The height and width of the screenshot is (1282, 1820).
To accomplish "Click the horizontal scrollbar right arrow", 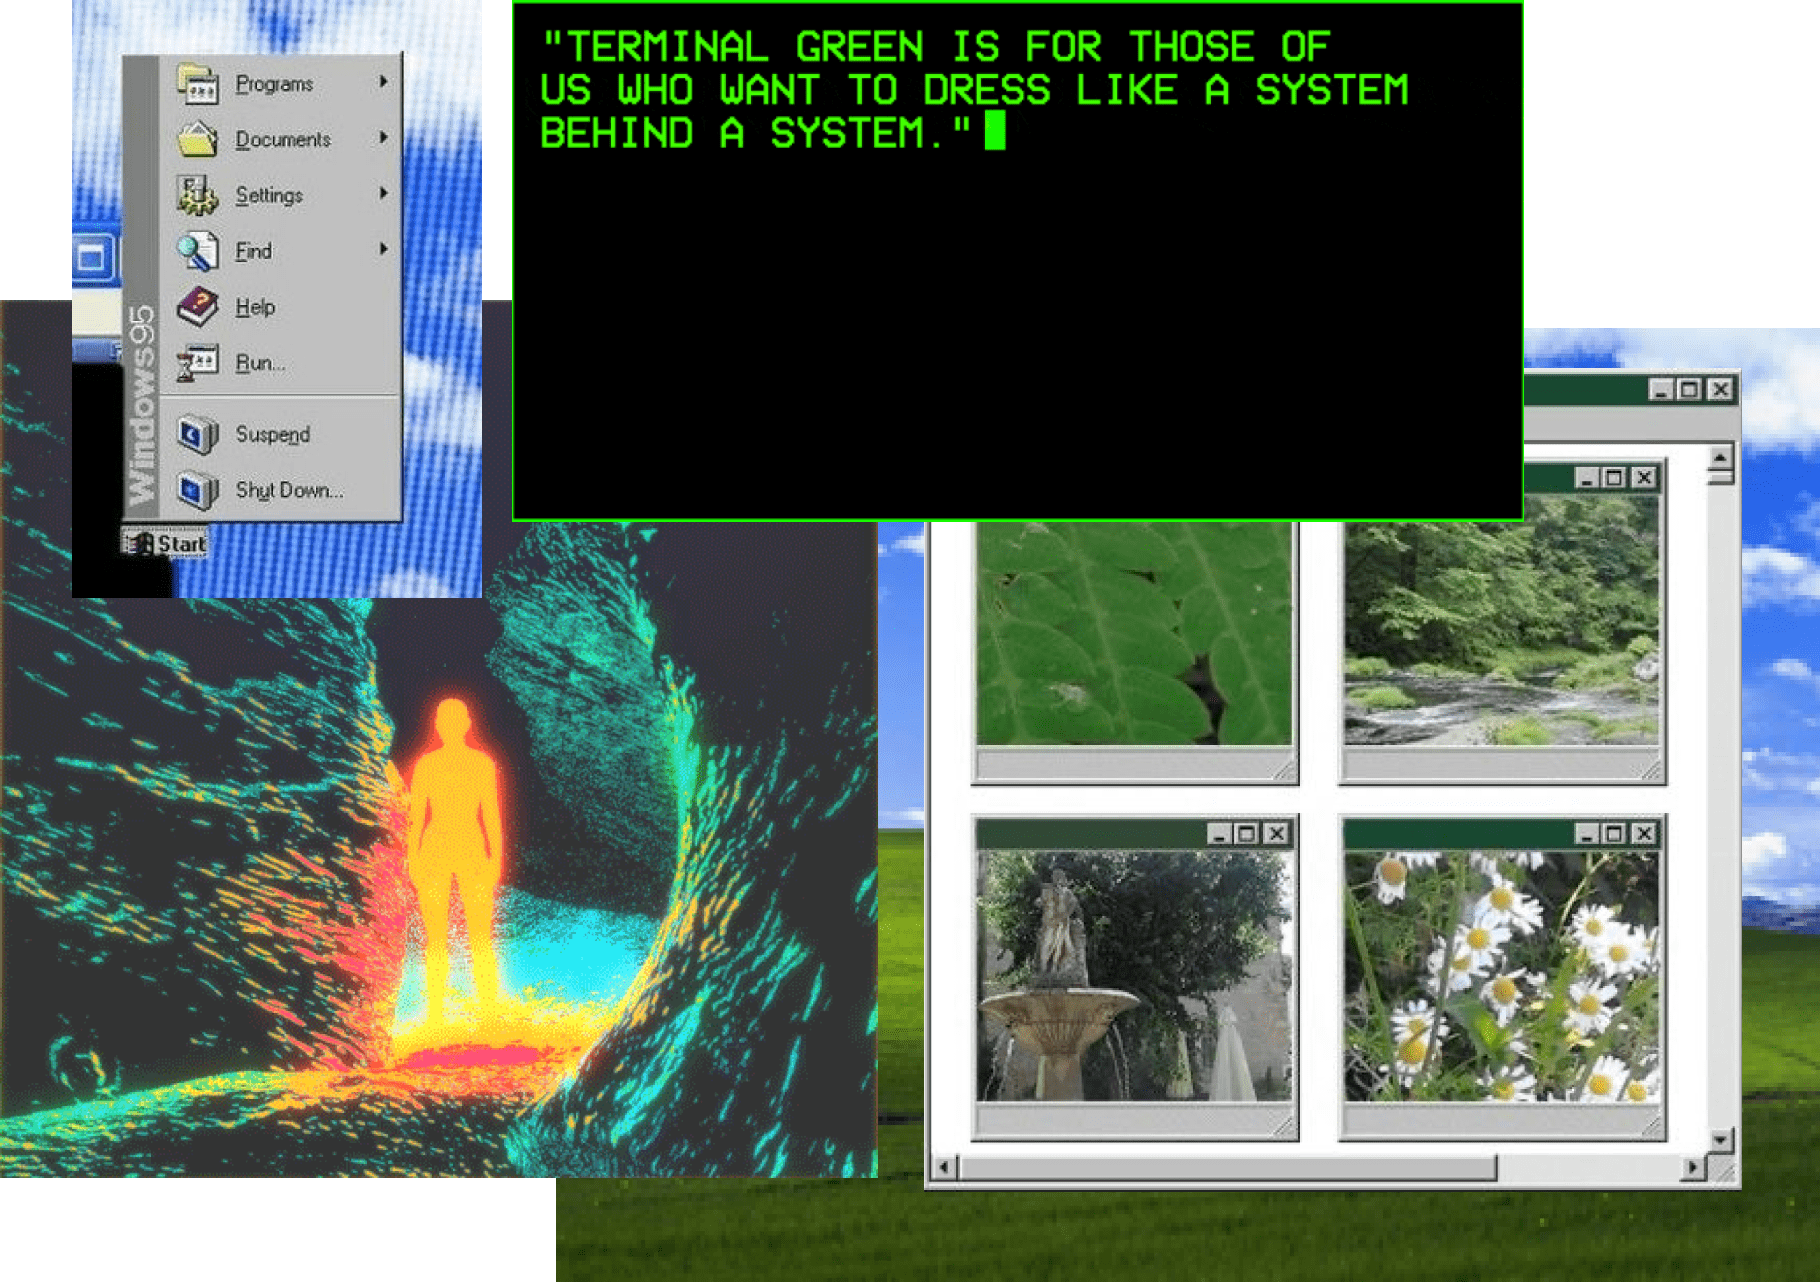I will pos(1692,1167).
